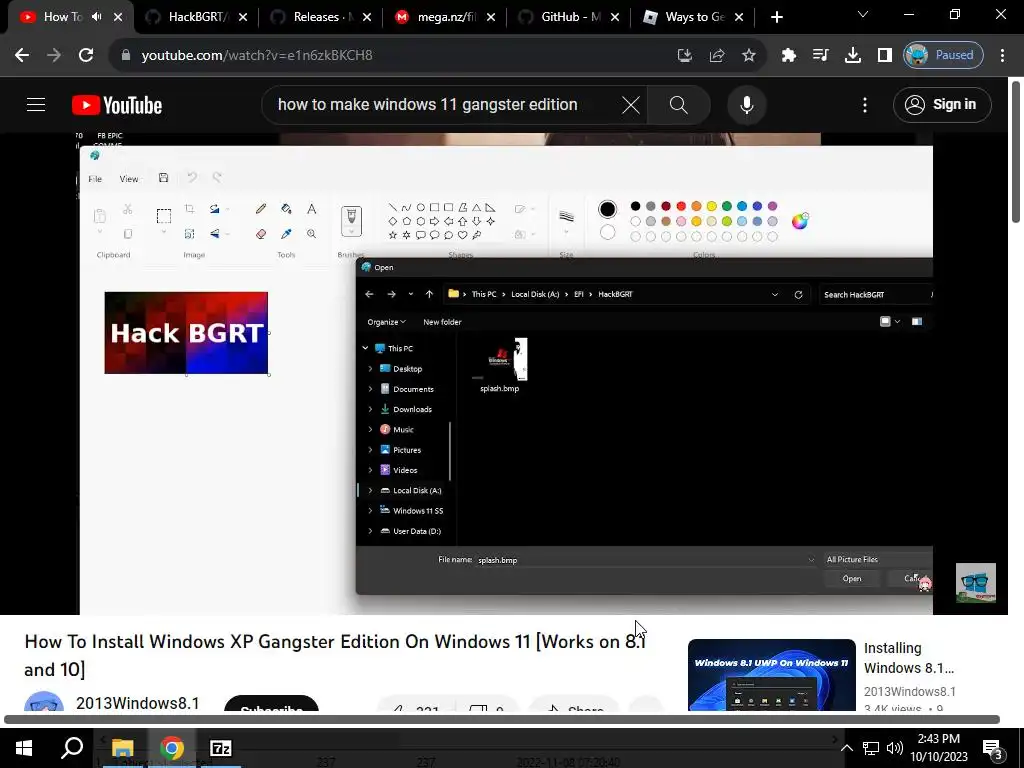Collapse This PC tree node

(x=366, y=349)
